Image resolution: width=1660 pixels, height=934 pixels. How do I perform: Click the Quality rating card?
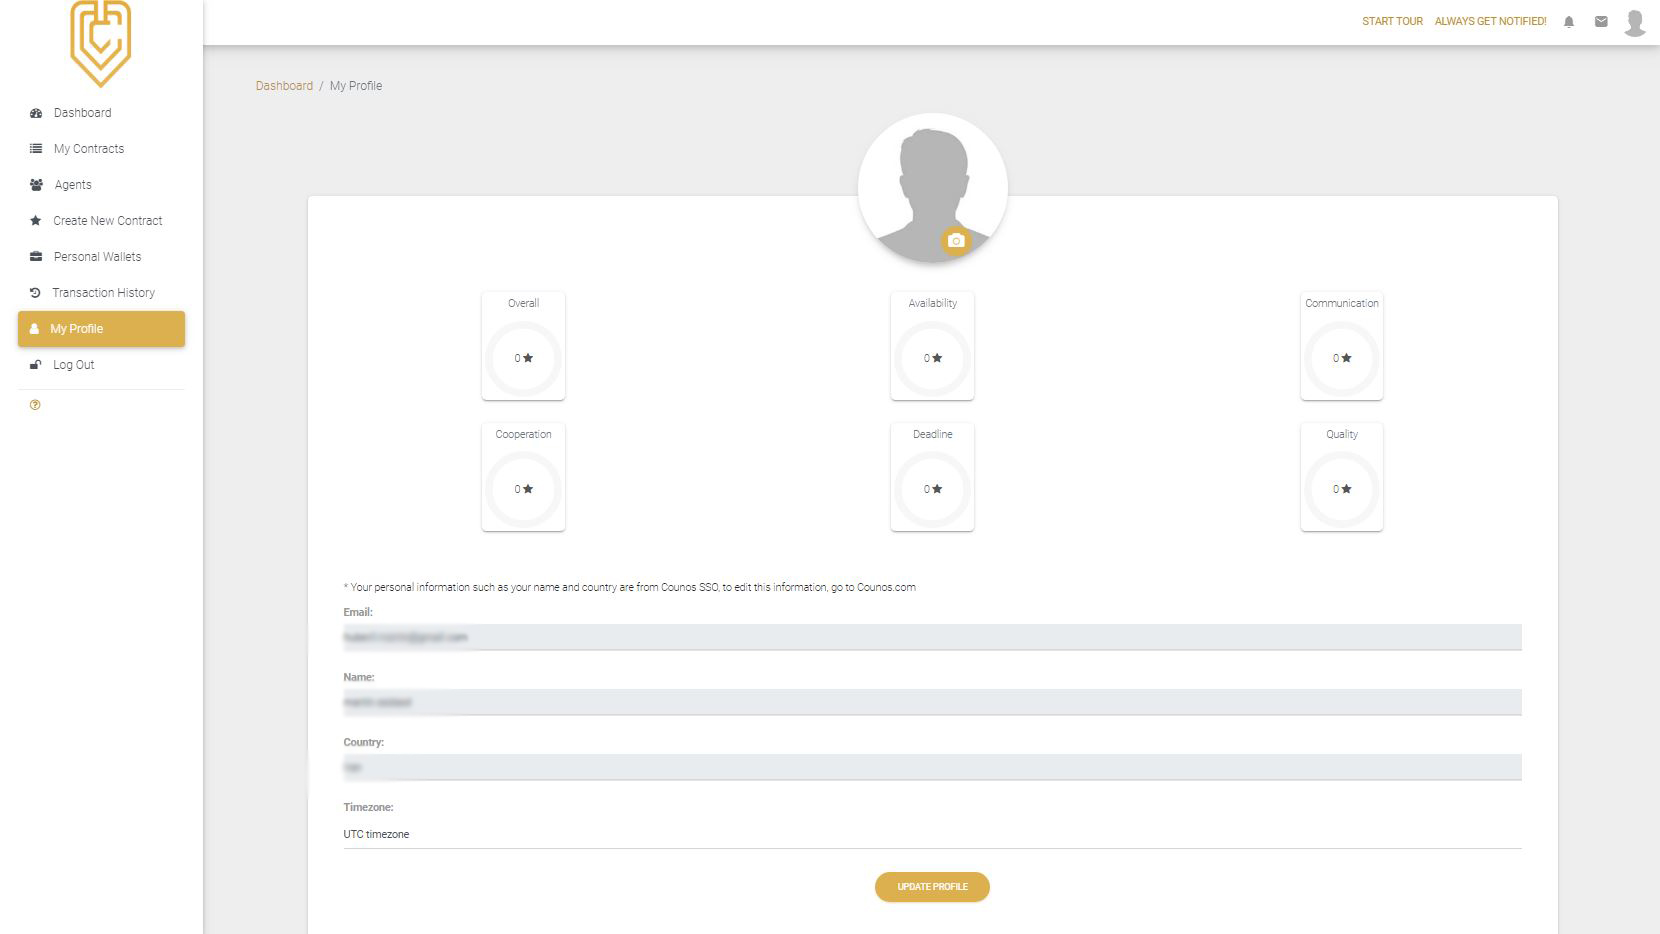tap(1342, 477)
